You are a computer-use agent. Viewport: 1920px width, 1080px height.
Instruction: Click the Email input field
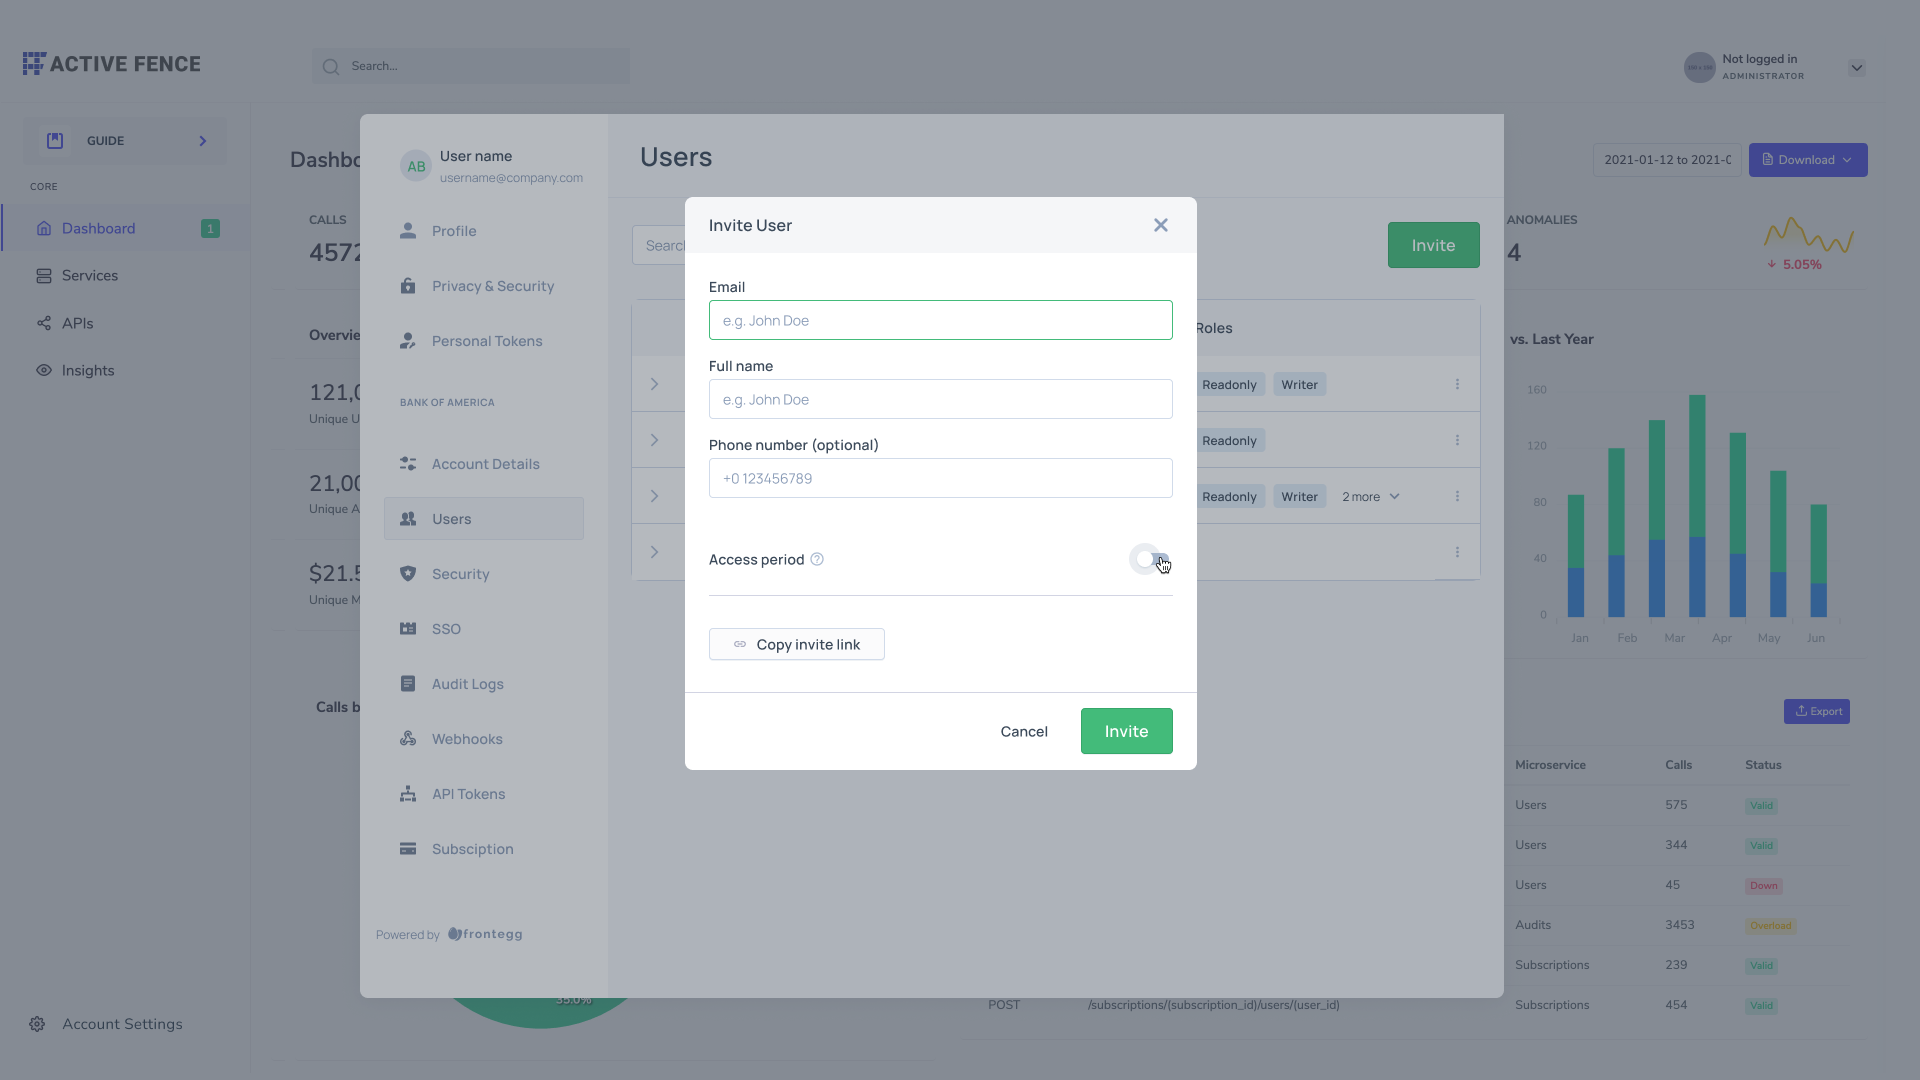pyautogui.click(x=940, y=319)
